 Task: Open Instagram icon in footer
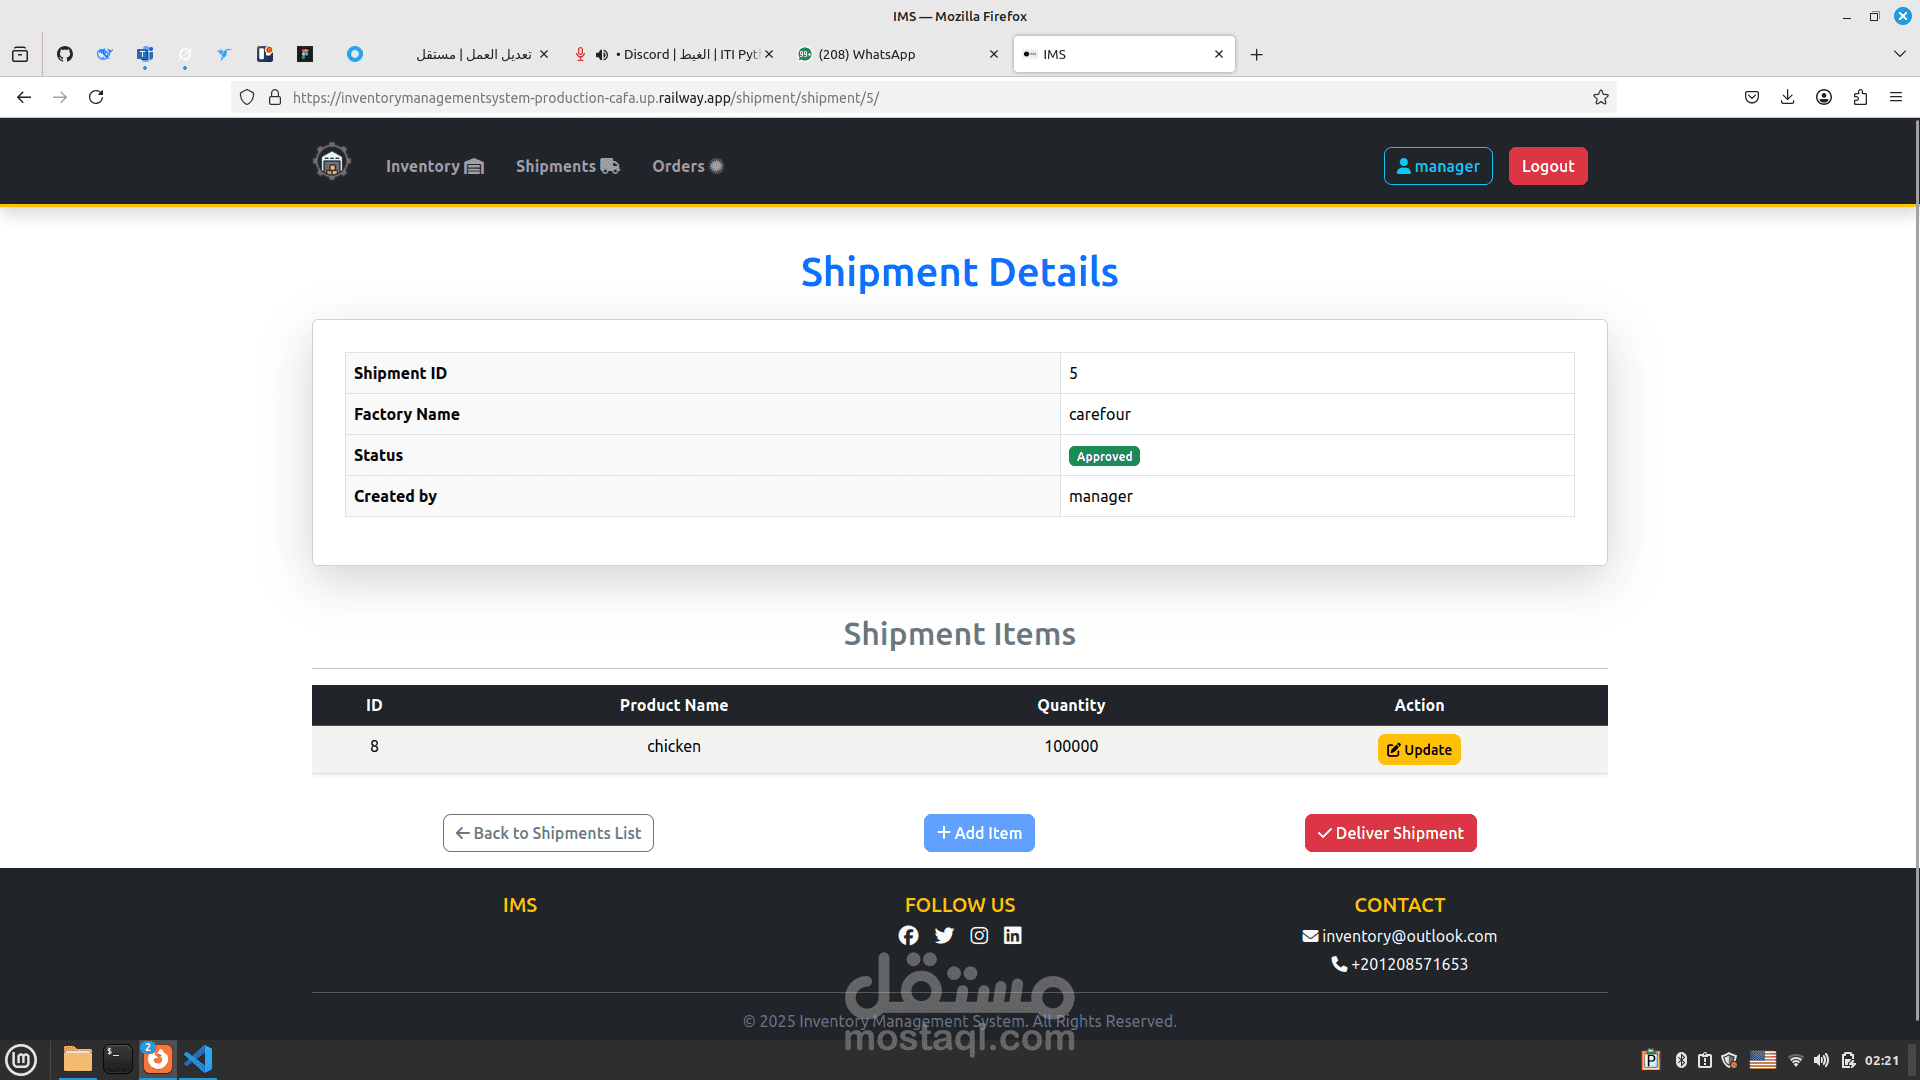979,936
